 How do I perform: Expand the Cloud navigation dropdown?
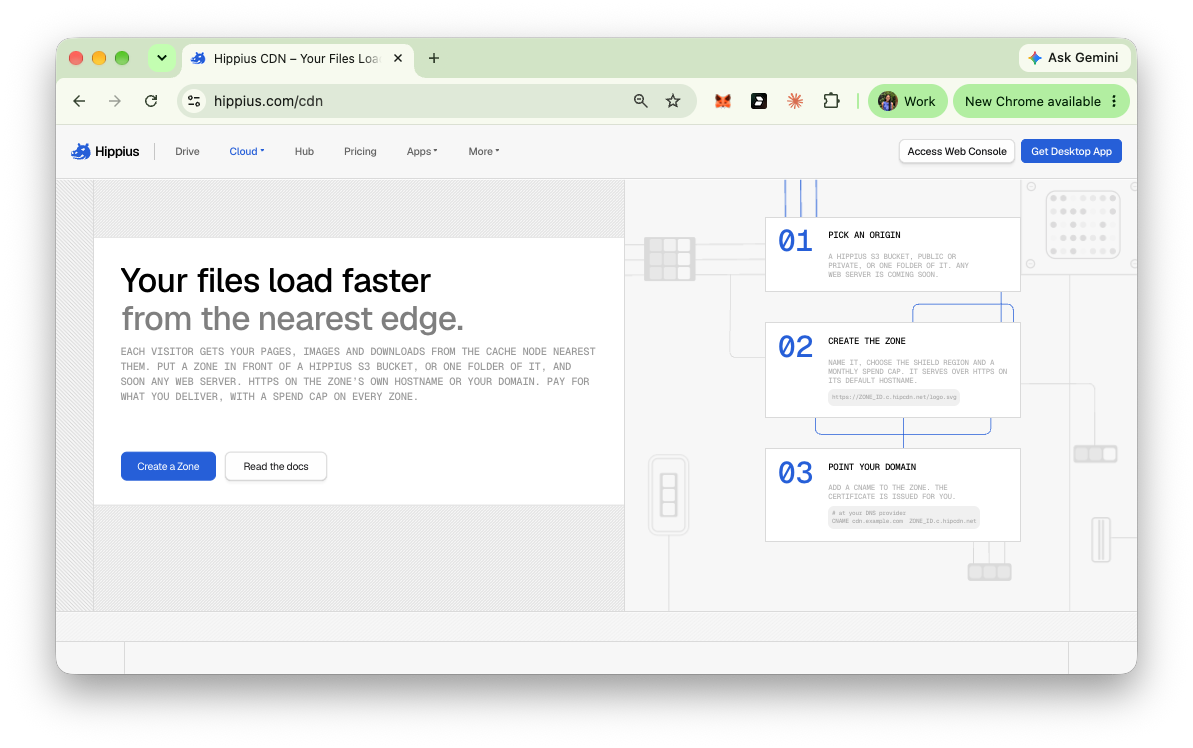point(247,151)
